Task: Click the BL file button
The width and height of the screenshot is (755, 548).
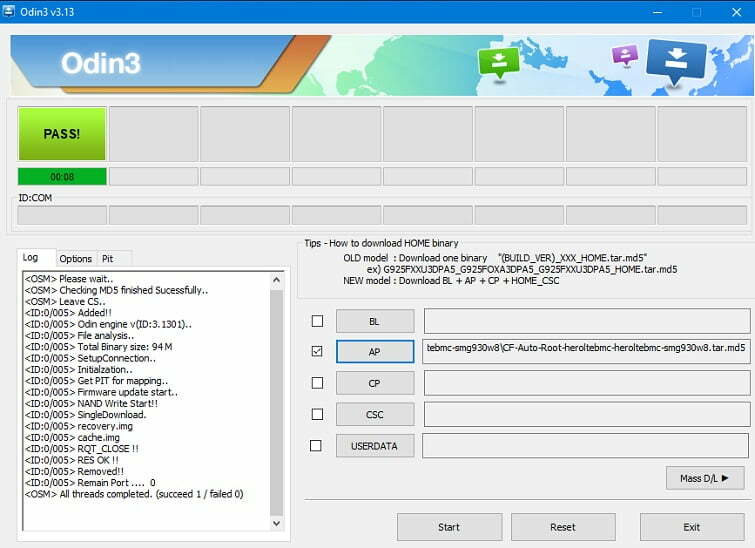Action: pos(375,321)
